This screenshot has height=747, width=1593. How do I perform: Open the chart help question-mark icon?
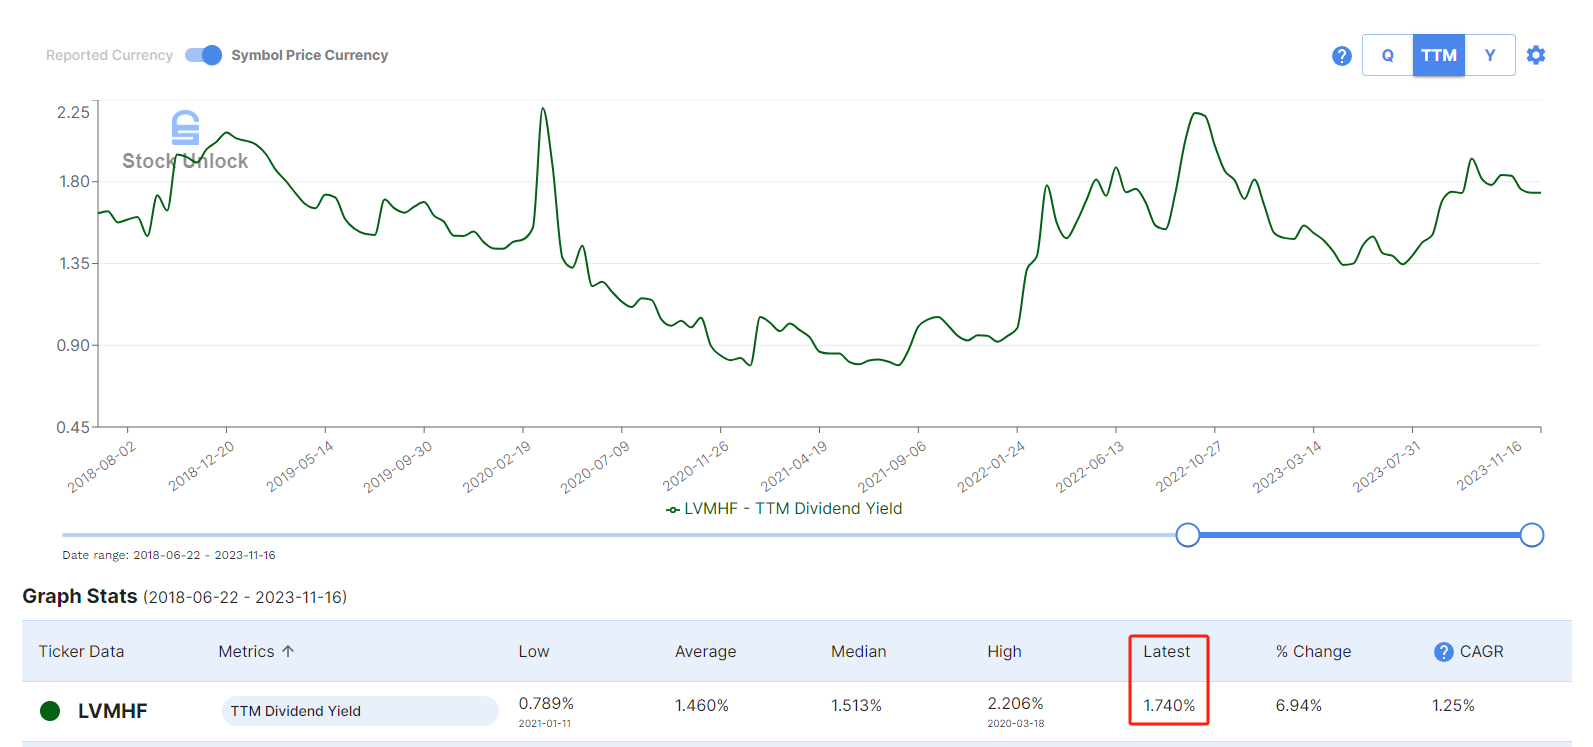[x=1342, y=56]
